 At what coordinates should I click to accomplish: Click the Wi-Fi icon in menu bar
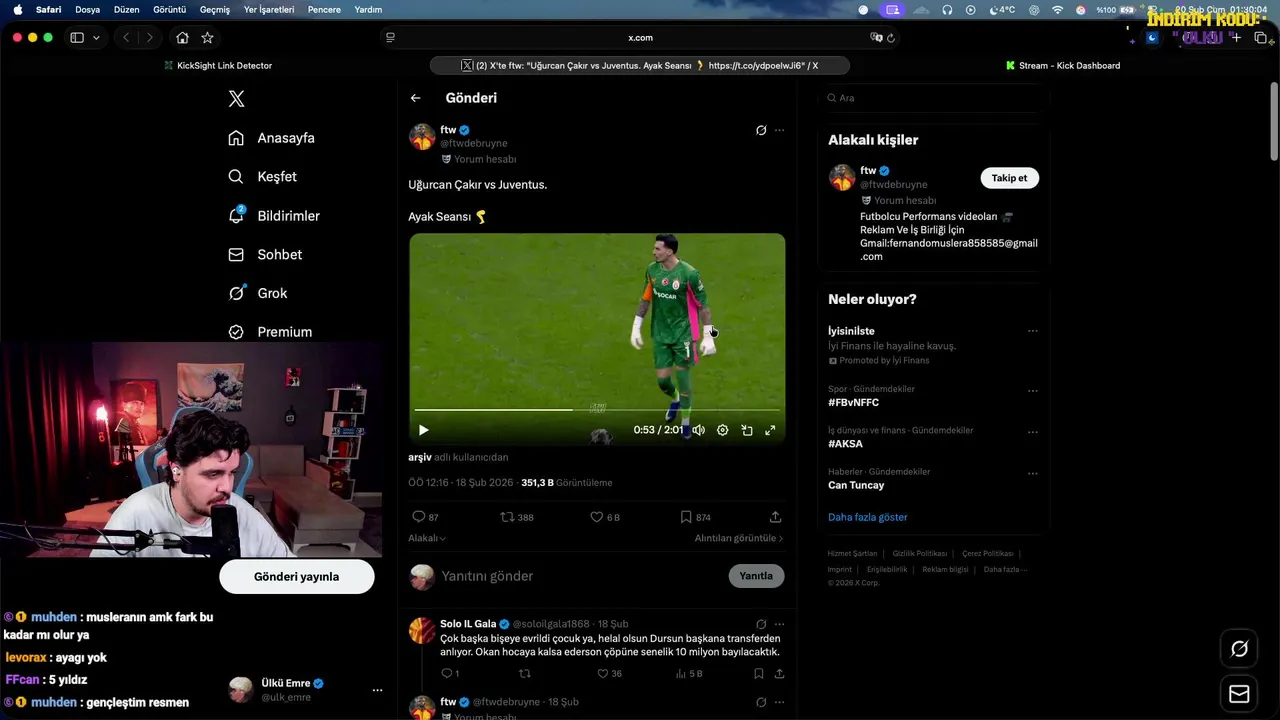[x=1058, y=9]
